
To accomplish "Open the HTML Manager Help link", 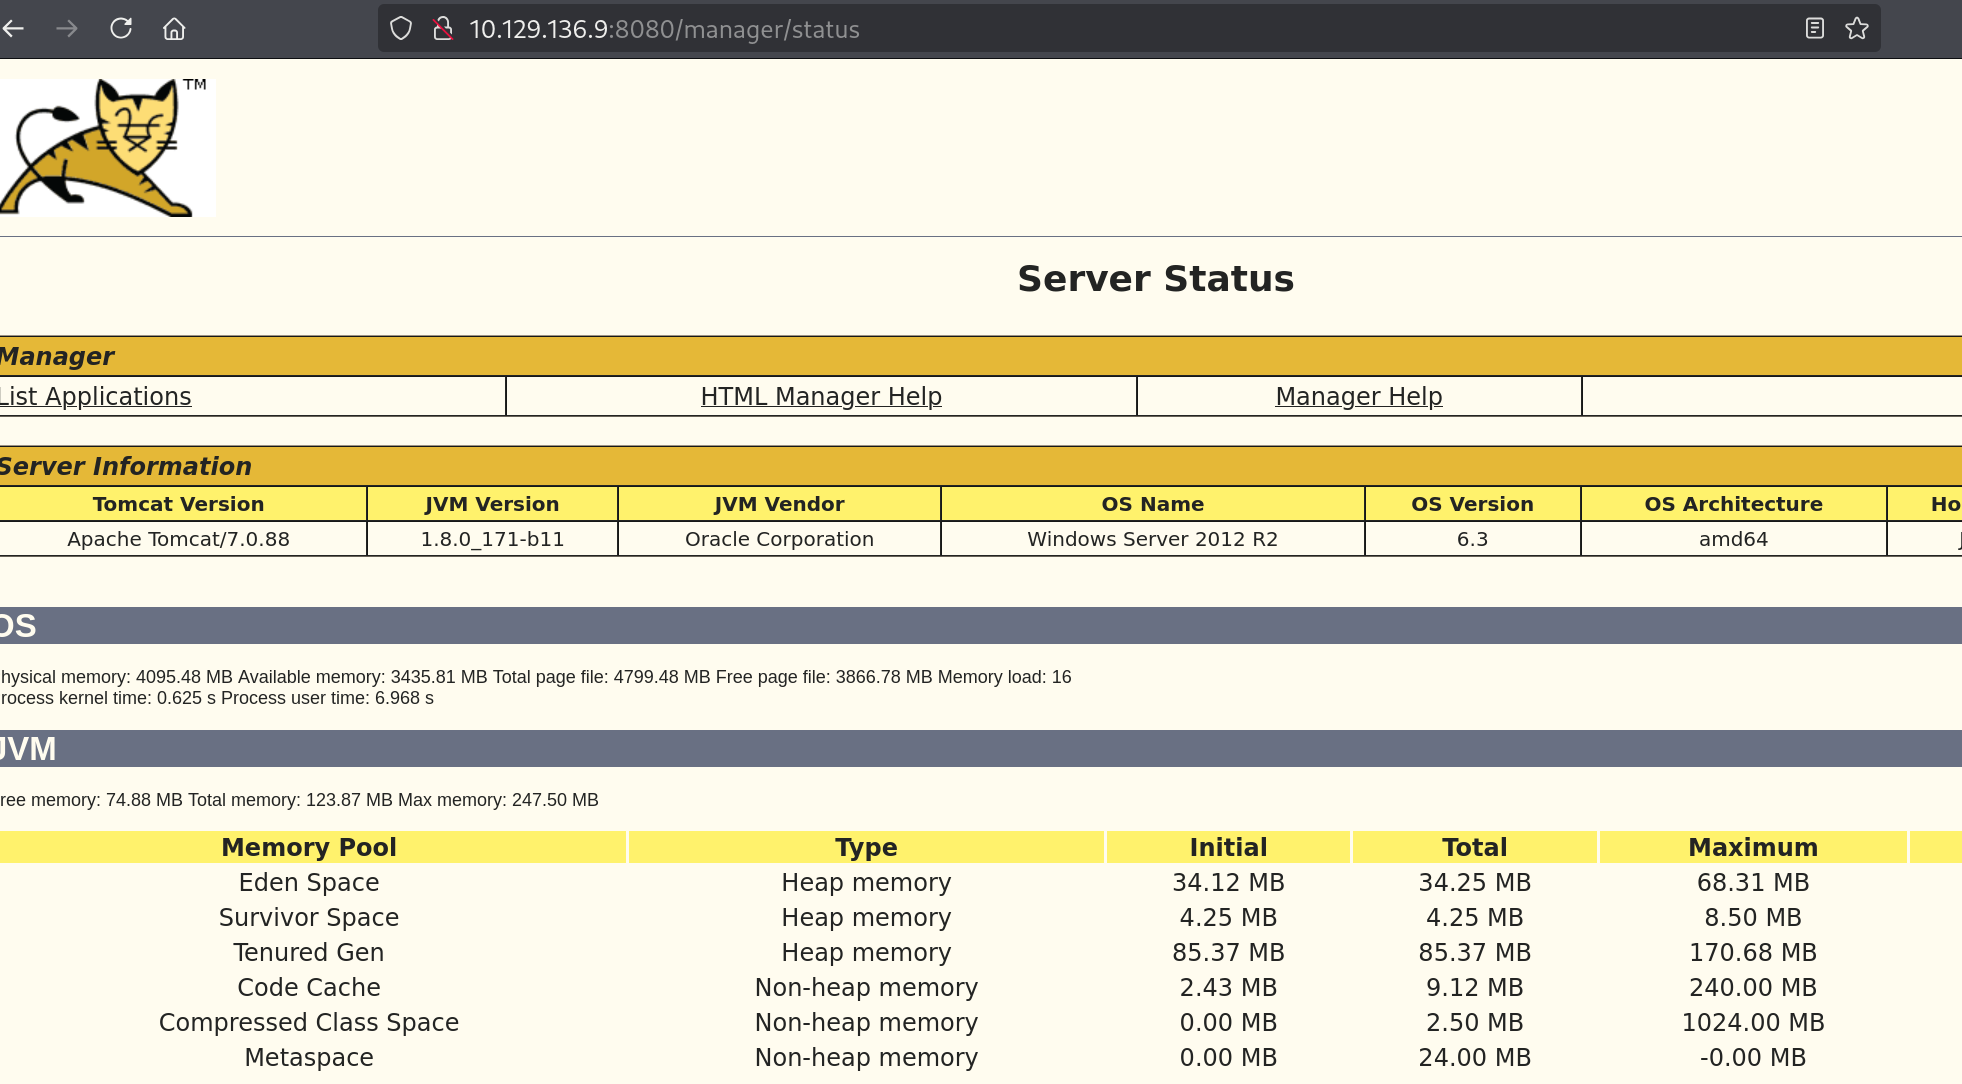I will [x=821, y=397].
